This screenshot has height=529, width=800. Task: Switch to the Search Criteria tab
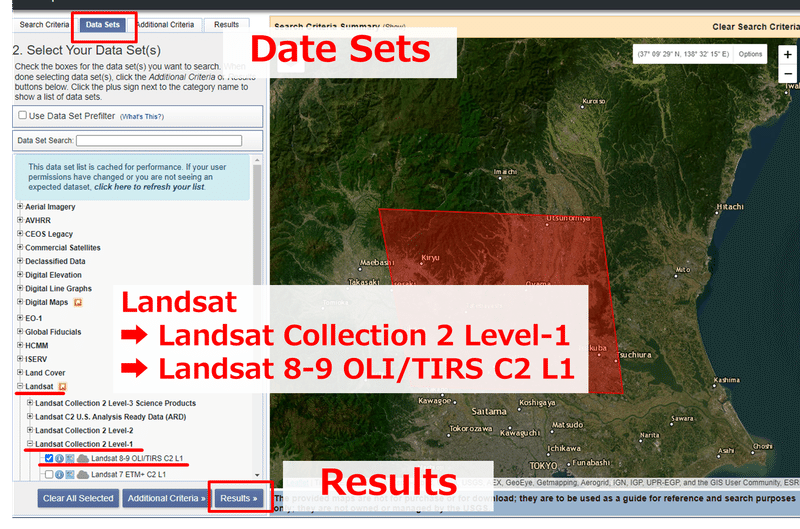point(44,24)
